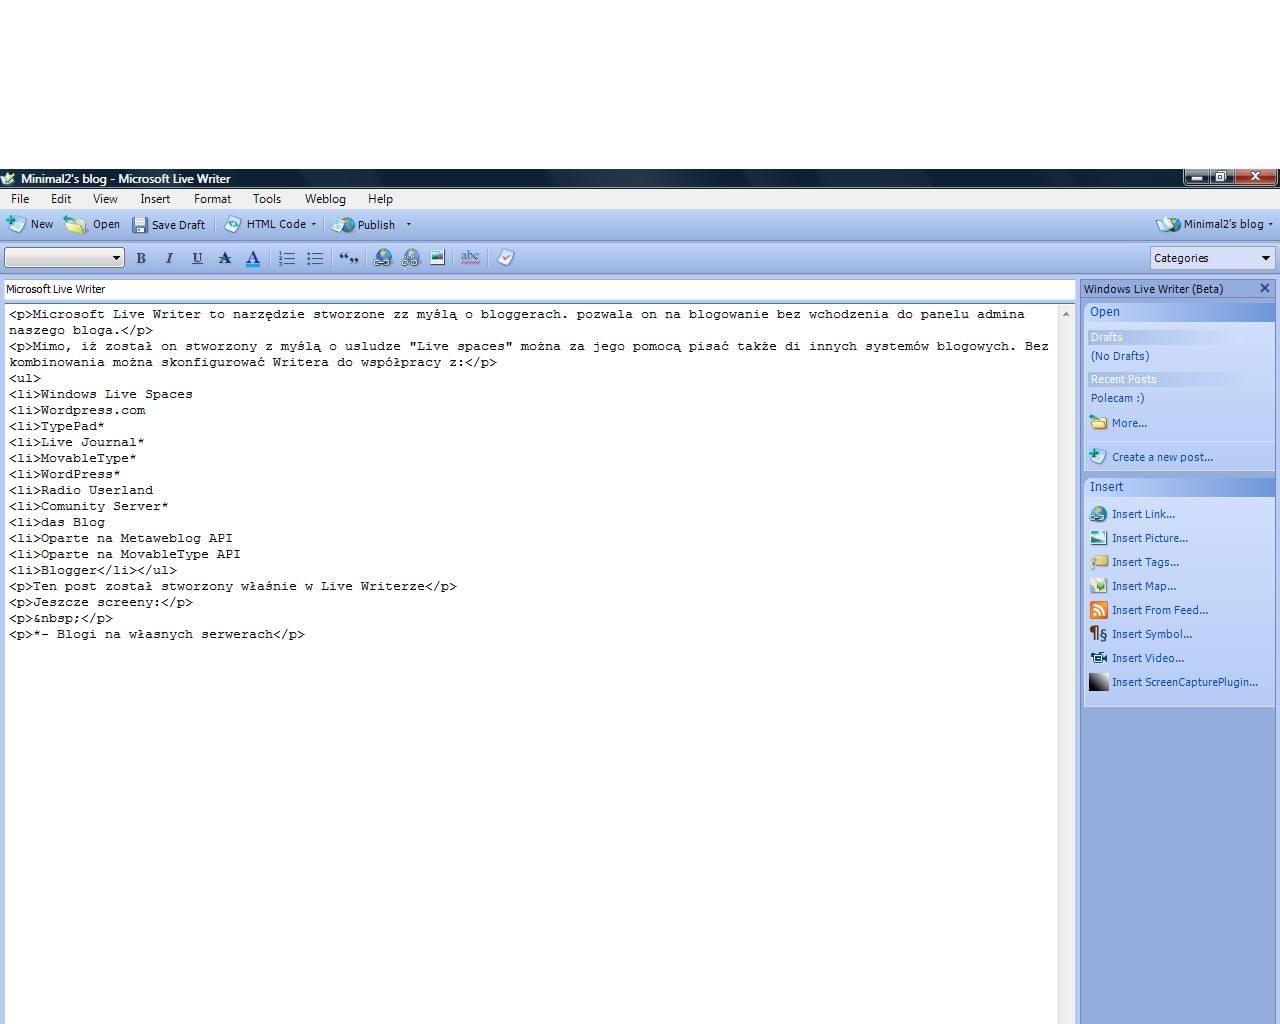The image size is (1280, 1024).
Task: Place cursor on the "<li>Oparte na Metaweblog API" line
Action: coord(121,538)
